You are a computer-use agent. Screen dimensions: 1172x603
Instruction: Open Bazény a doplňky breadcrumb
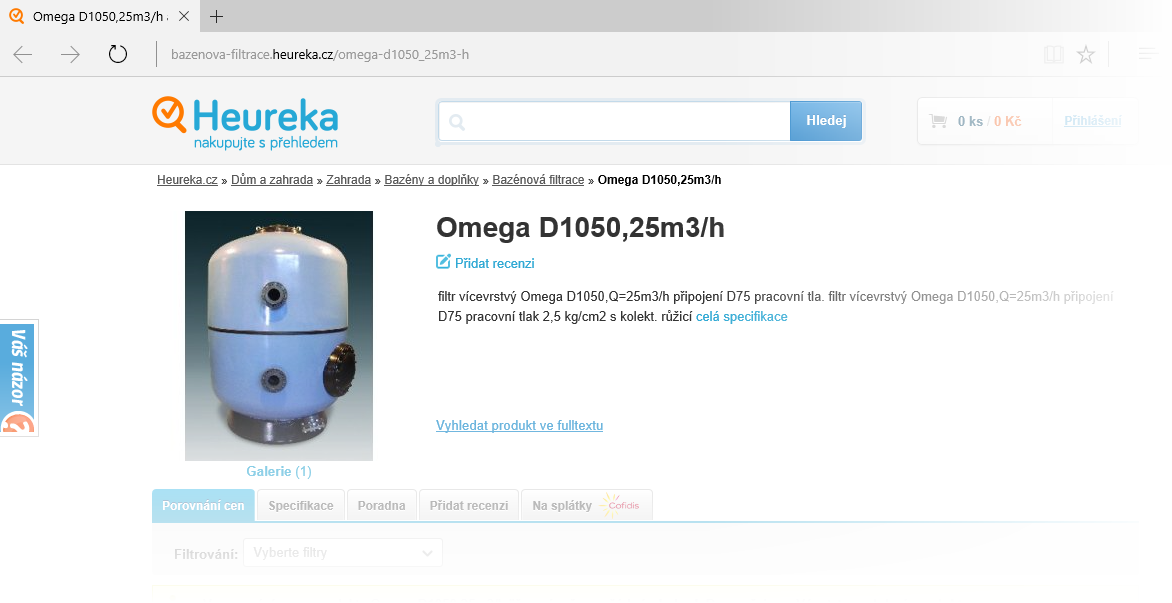tap(431, 180)
